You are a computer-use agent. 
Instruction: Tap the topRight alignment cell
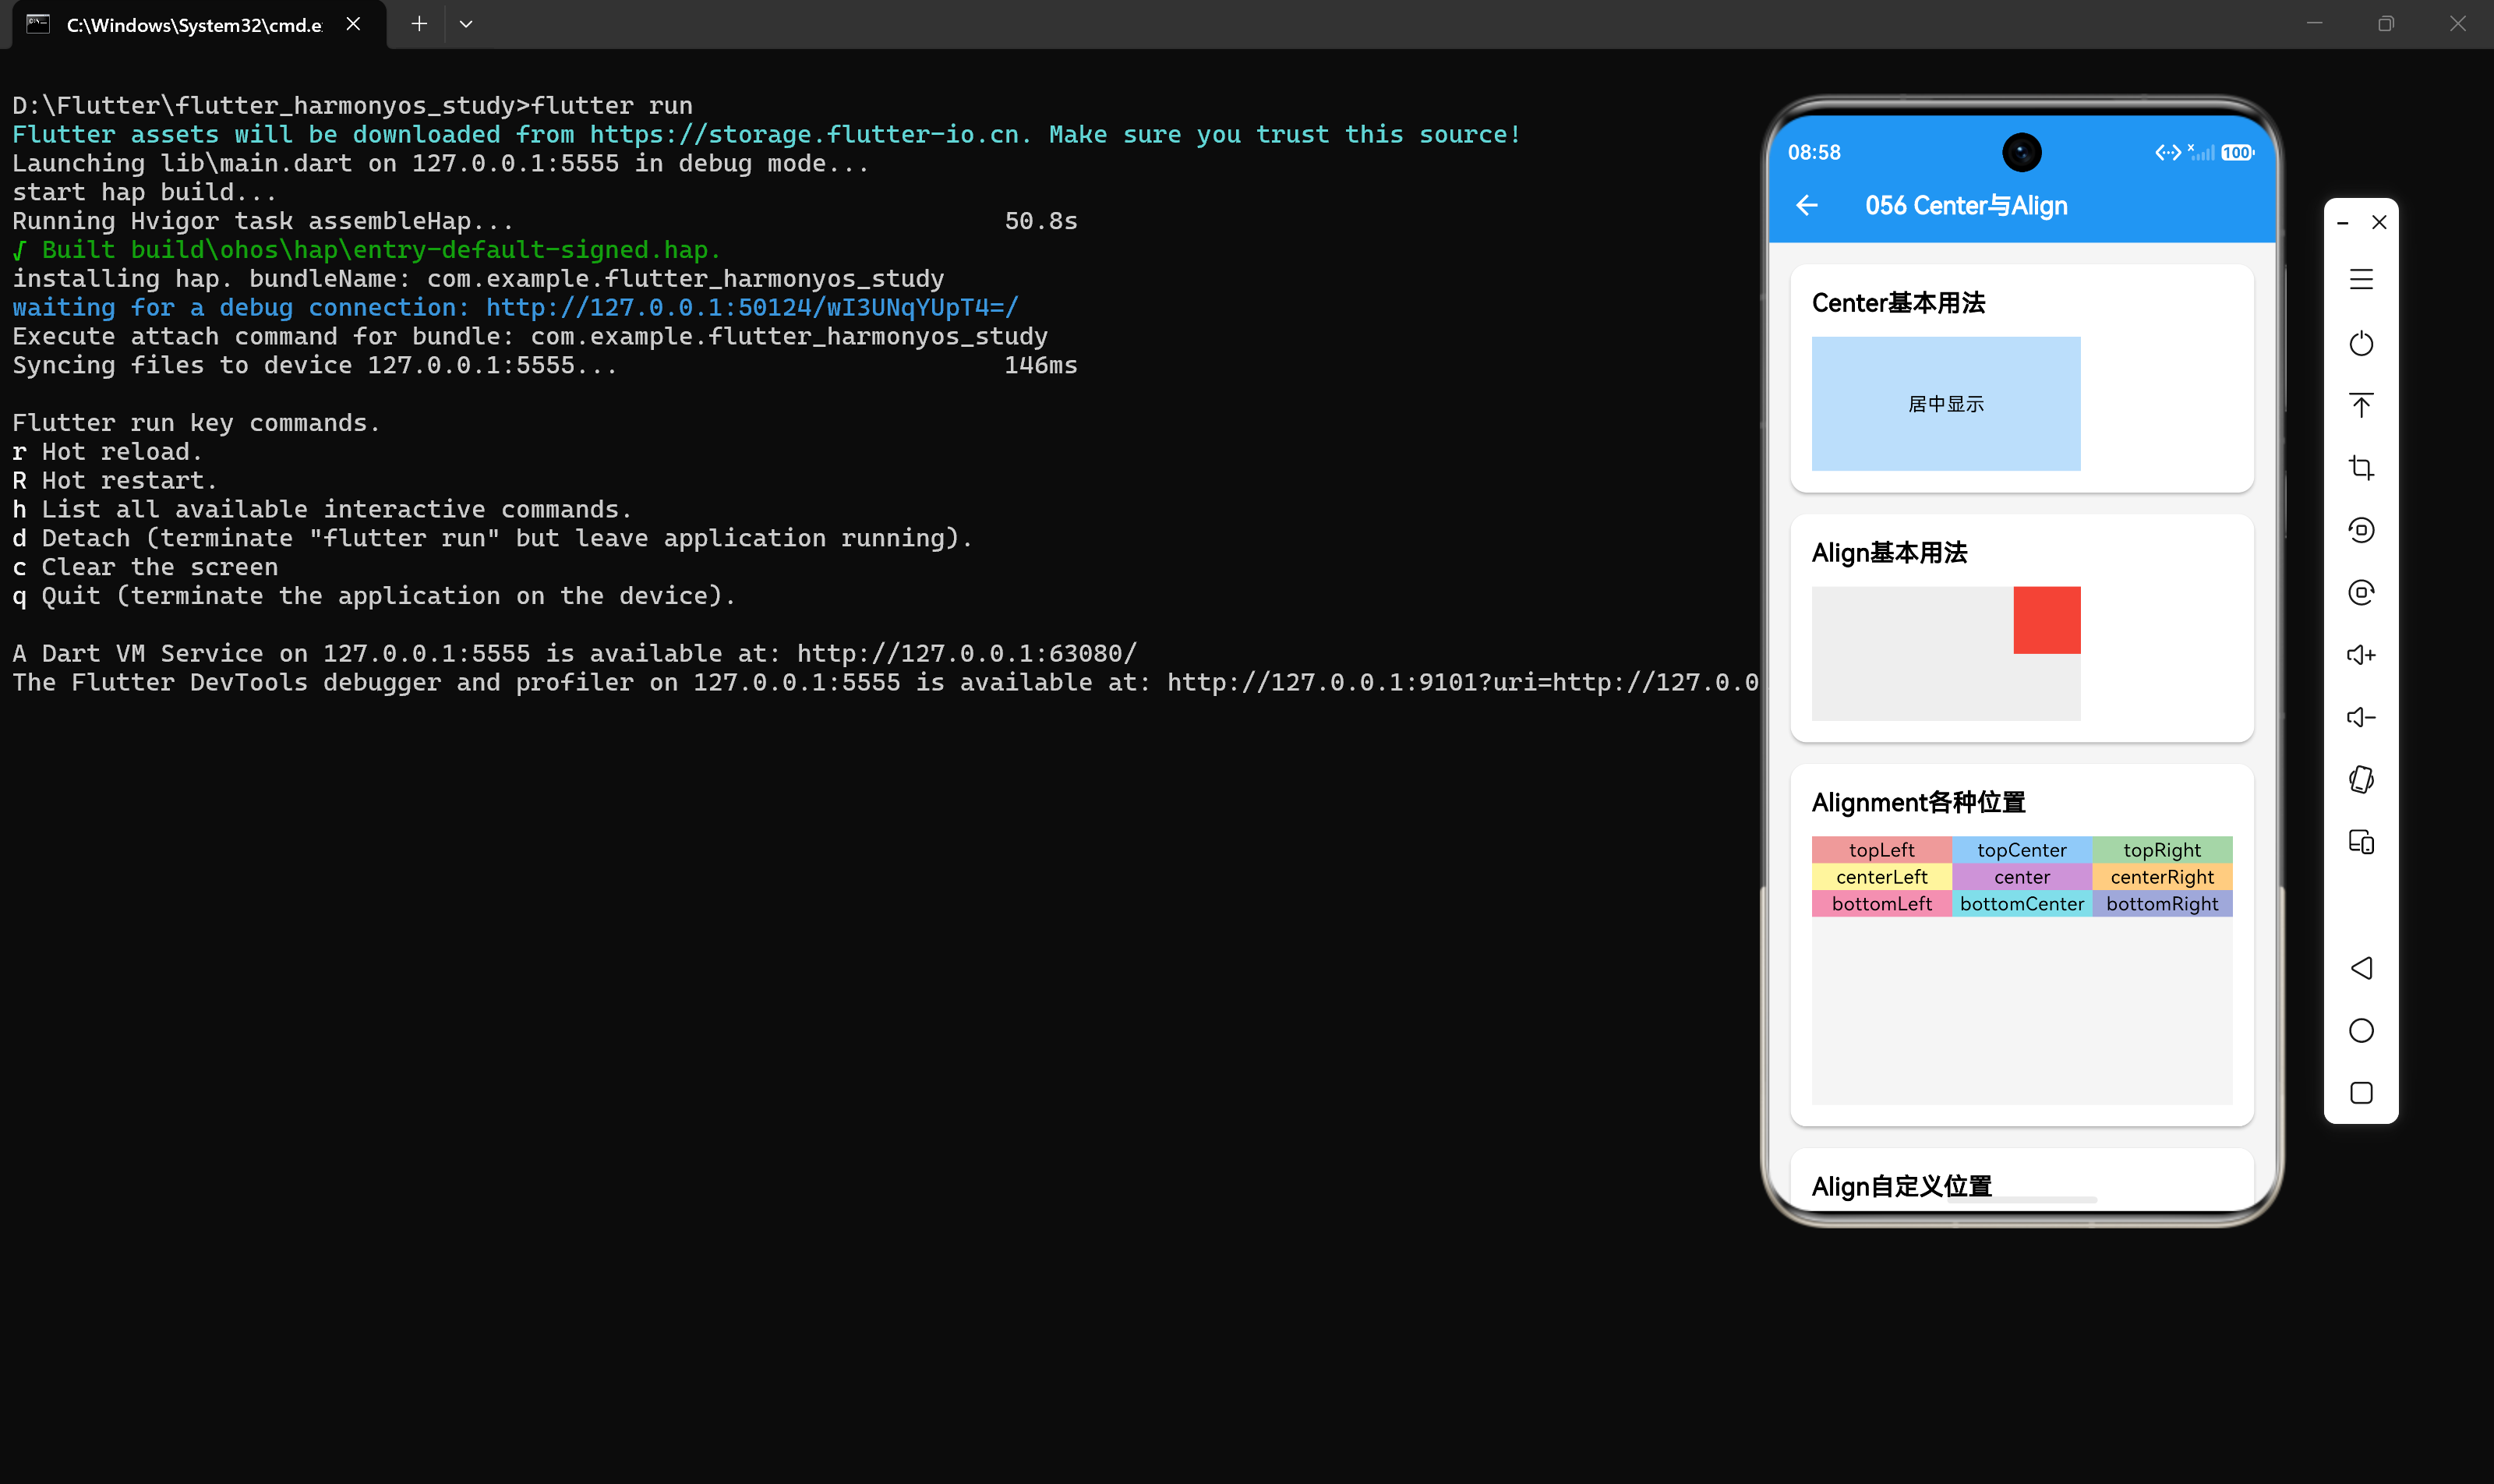[2162, 850]
